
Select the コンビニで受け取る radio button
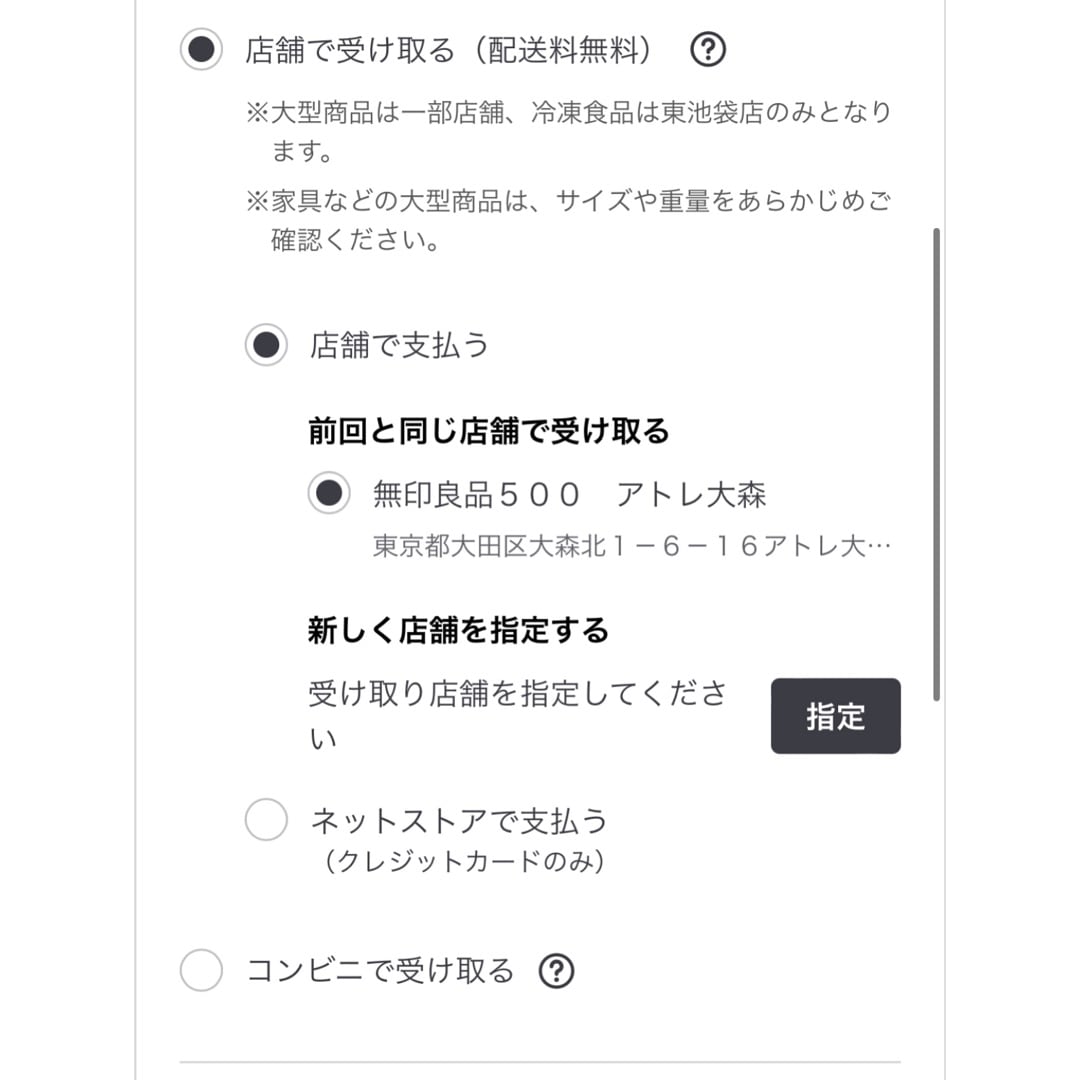(x=201, y=971)
